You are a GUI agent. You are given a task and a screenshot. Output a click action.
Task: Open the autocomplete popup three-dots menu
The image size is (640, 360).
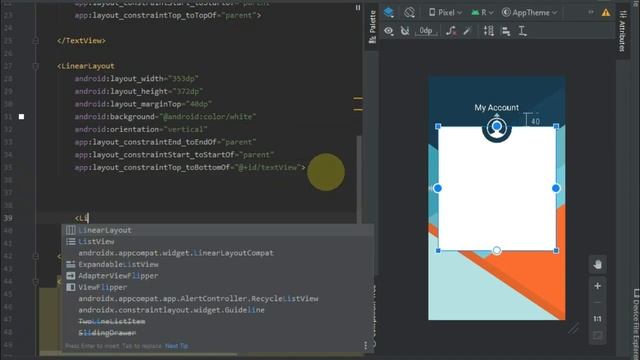tap(366, 346)
